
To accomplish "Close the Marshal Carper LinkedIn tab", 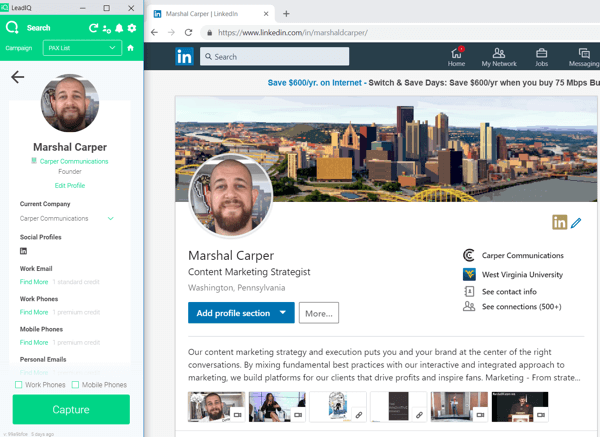I will point(266,14).
